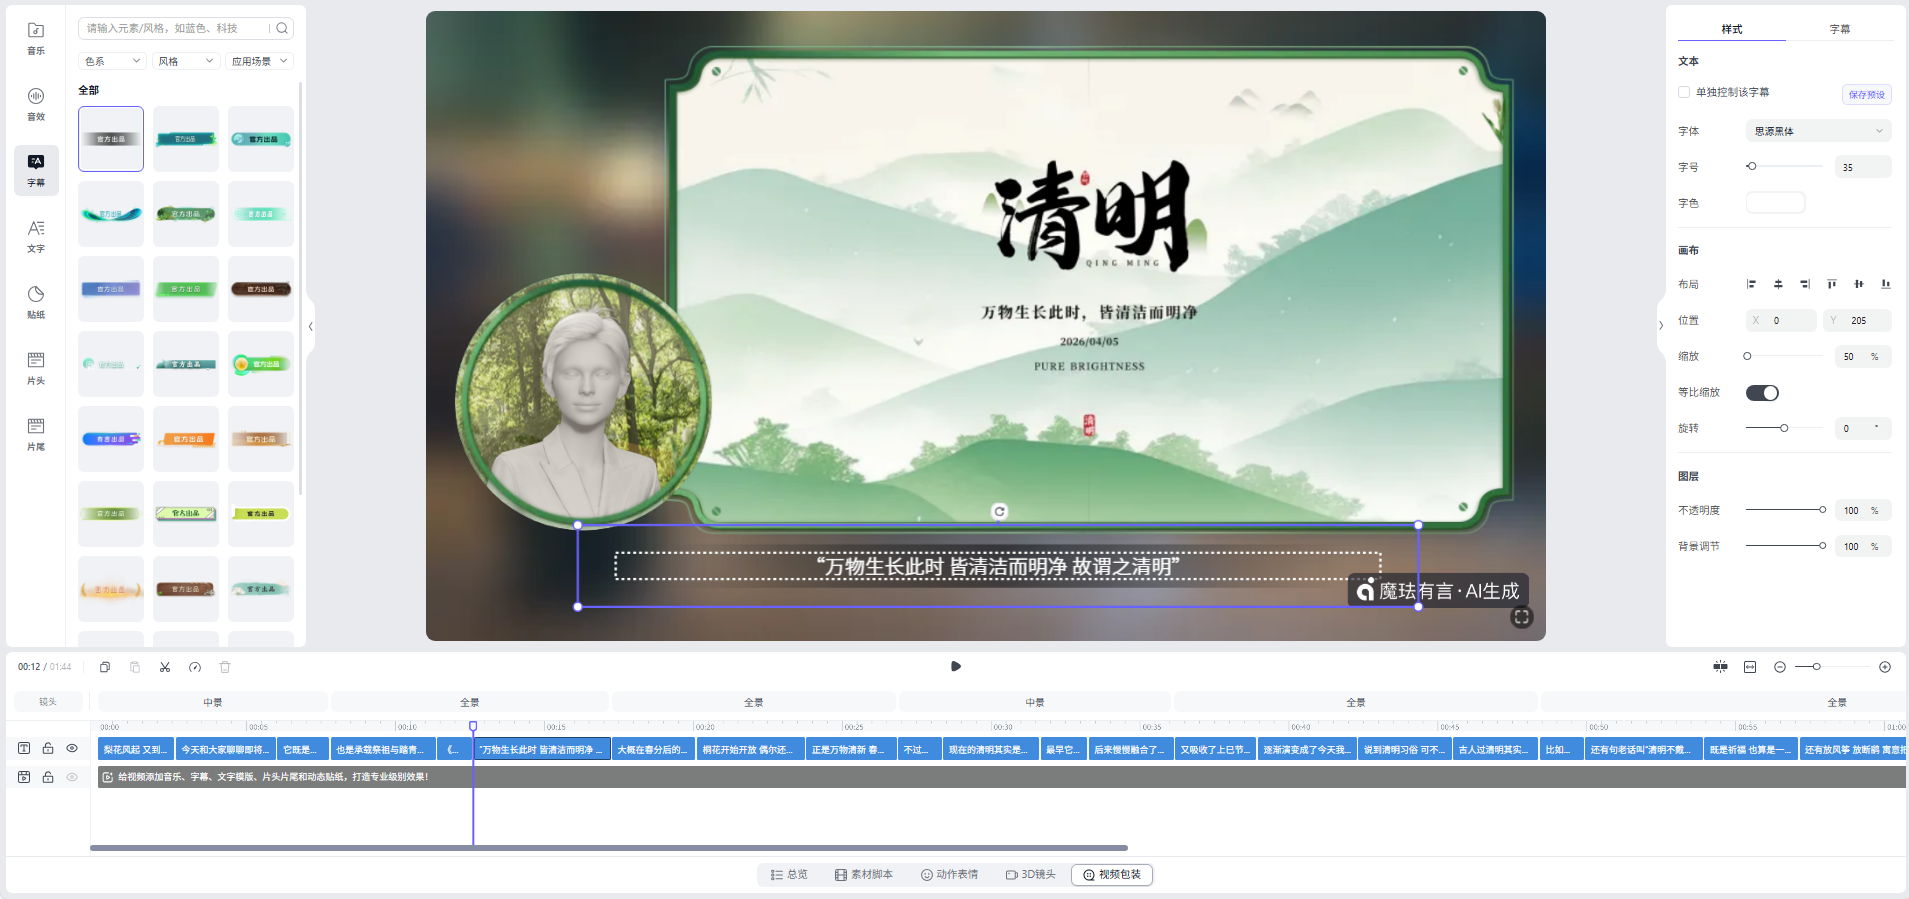Align layout right icon
Image resolution: width=1909 pixels, height=899 pixels.
click(1805, 284)
